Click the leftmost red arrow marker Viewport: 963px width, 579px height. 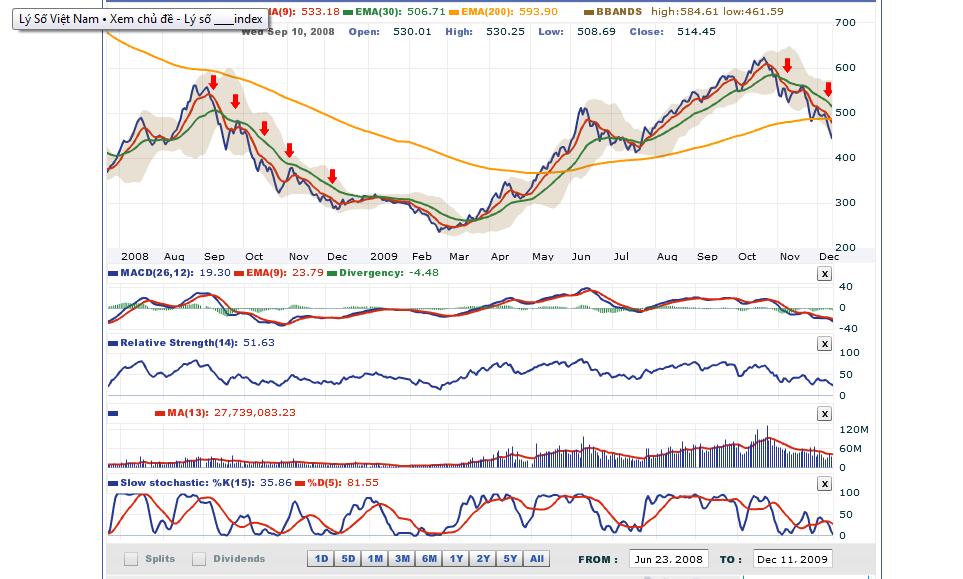point(213,82)
